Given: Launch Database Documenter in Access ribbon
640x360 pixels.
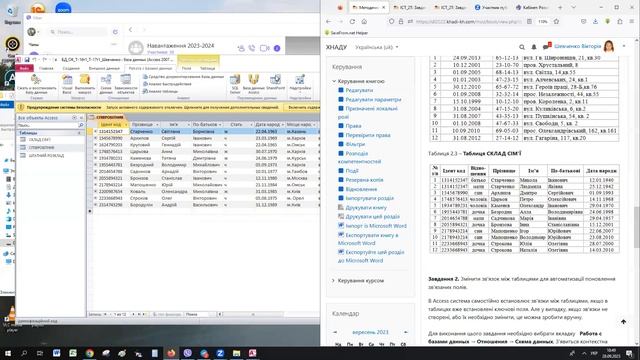Looking at the screenshot, I should [183, 77].
